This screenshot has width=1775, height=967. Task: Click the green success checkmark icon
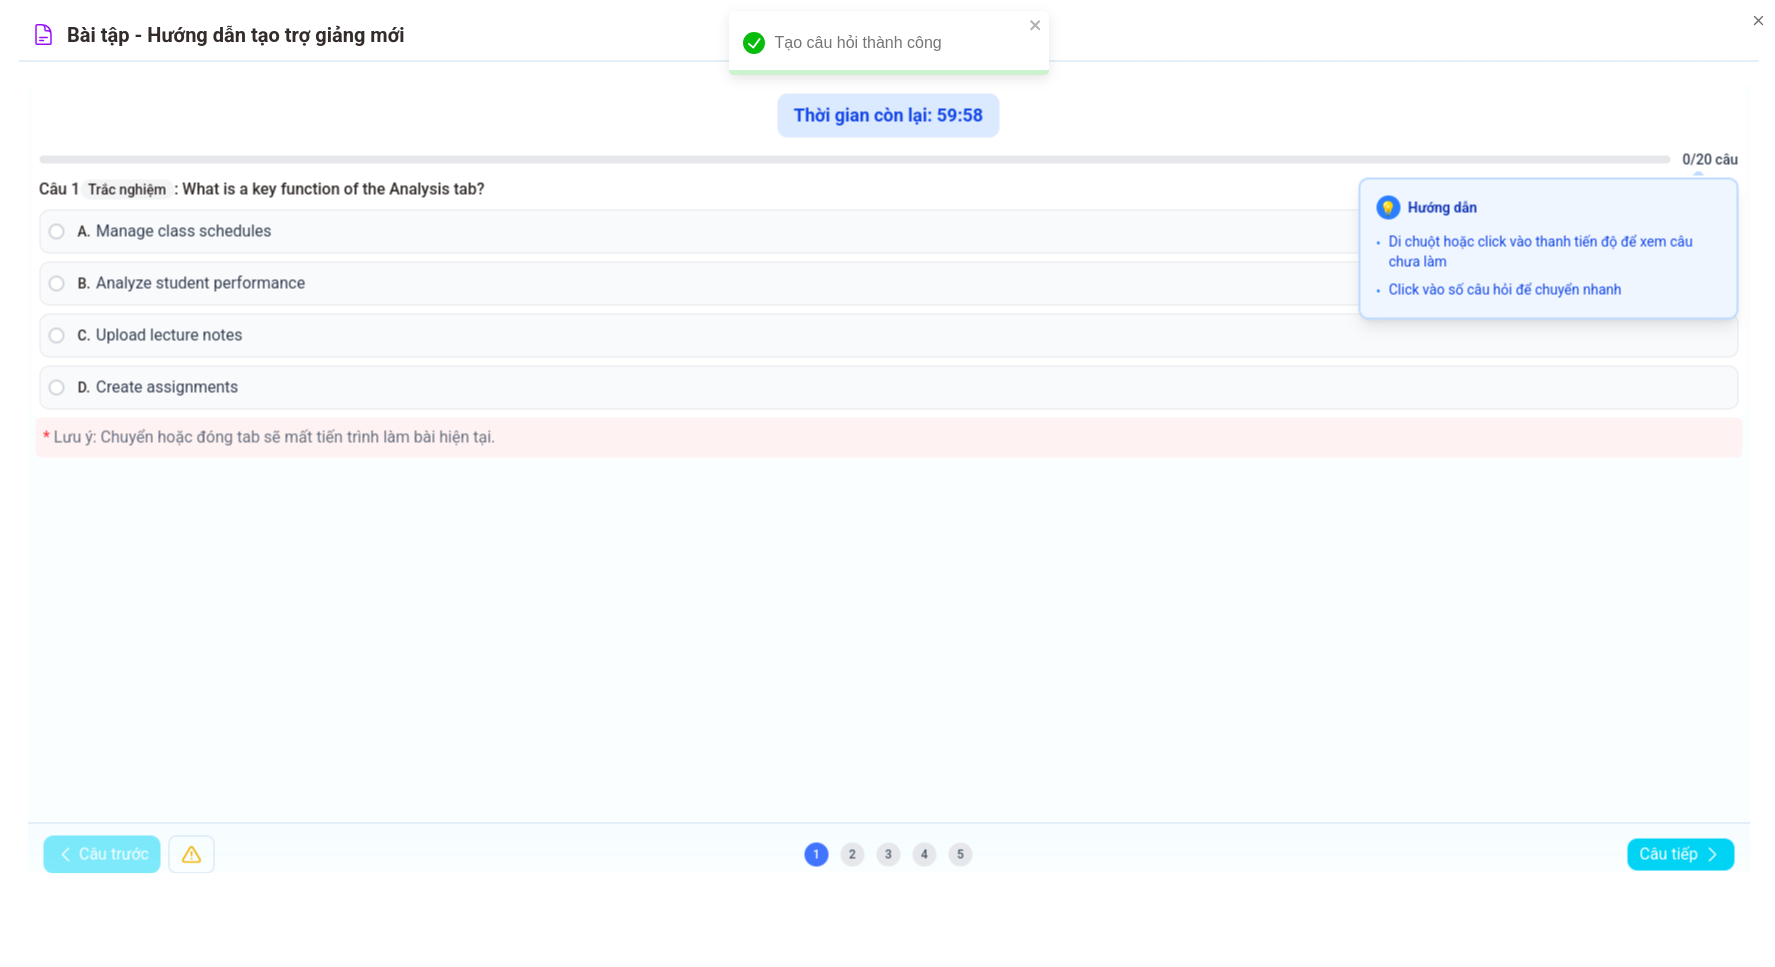(x=754, y=43)
